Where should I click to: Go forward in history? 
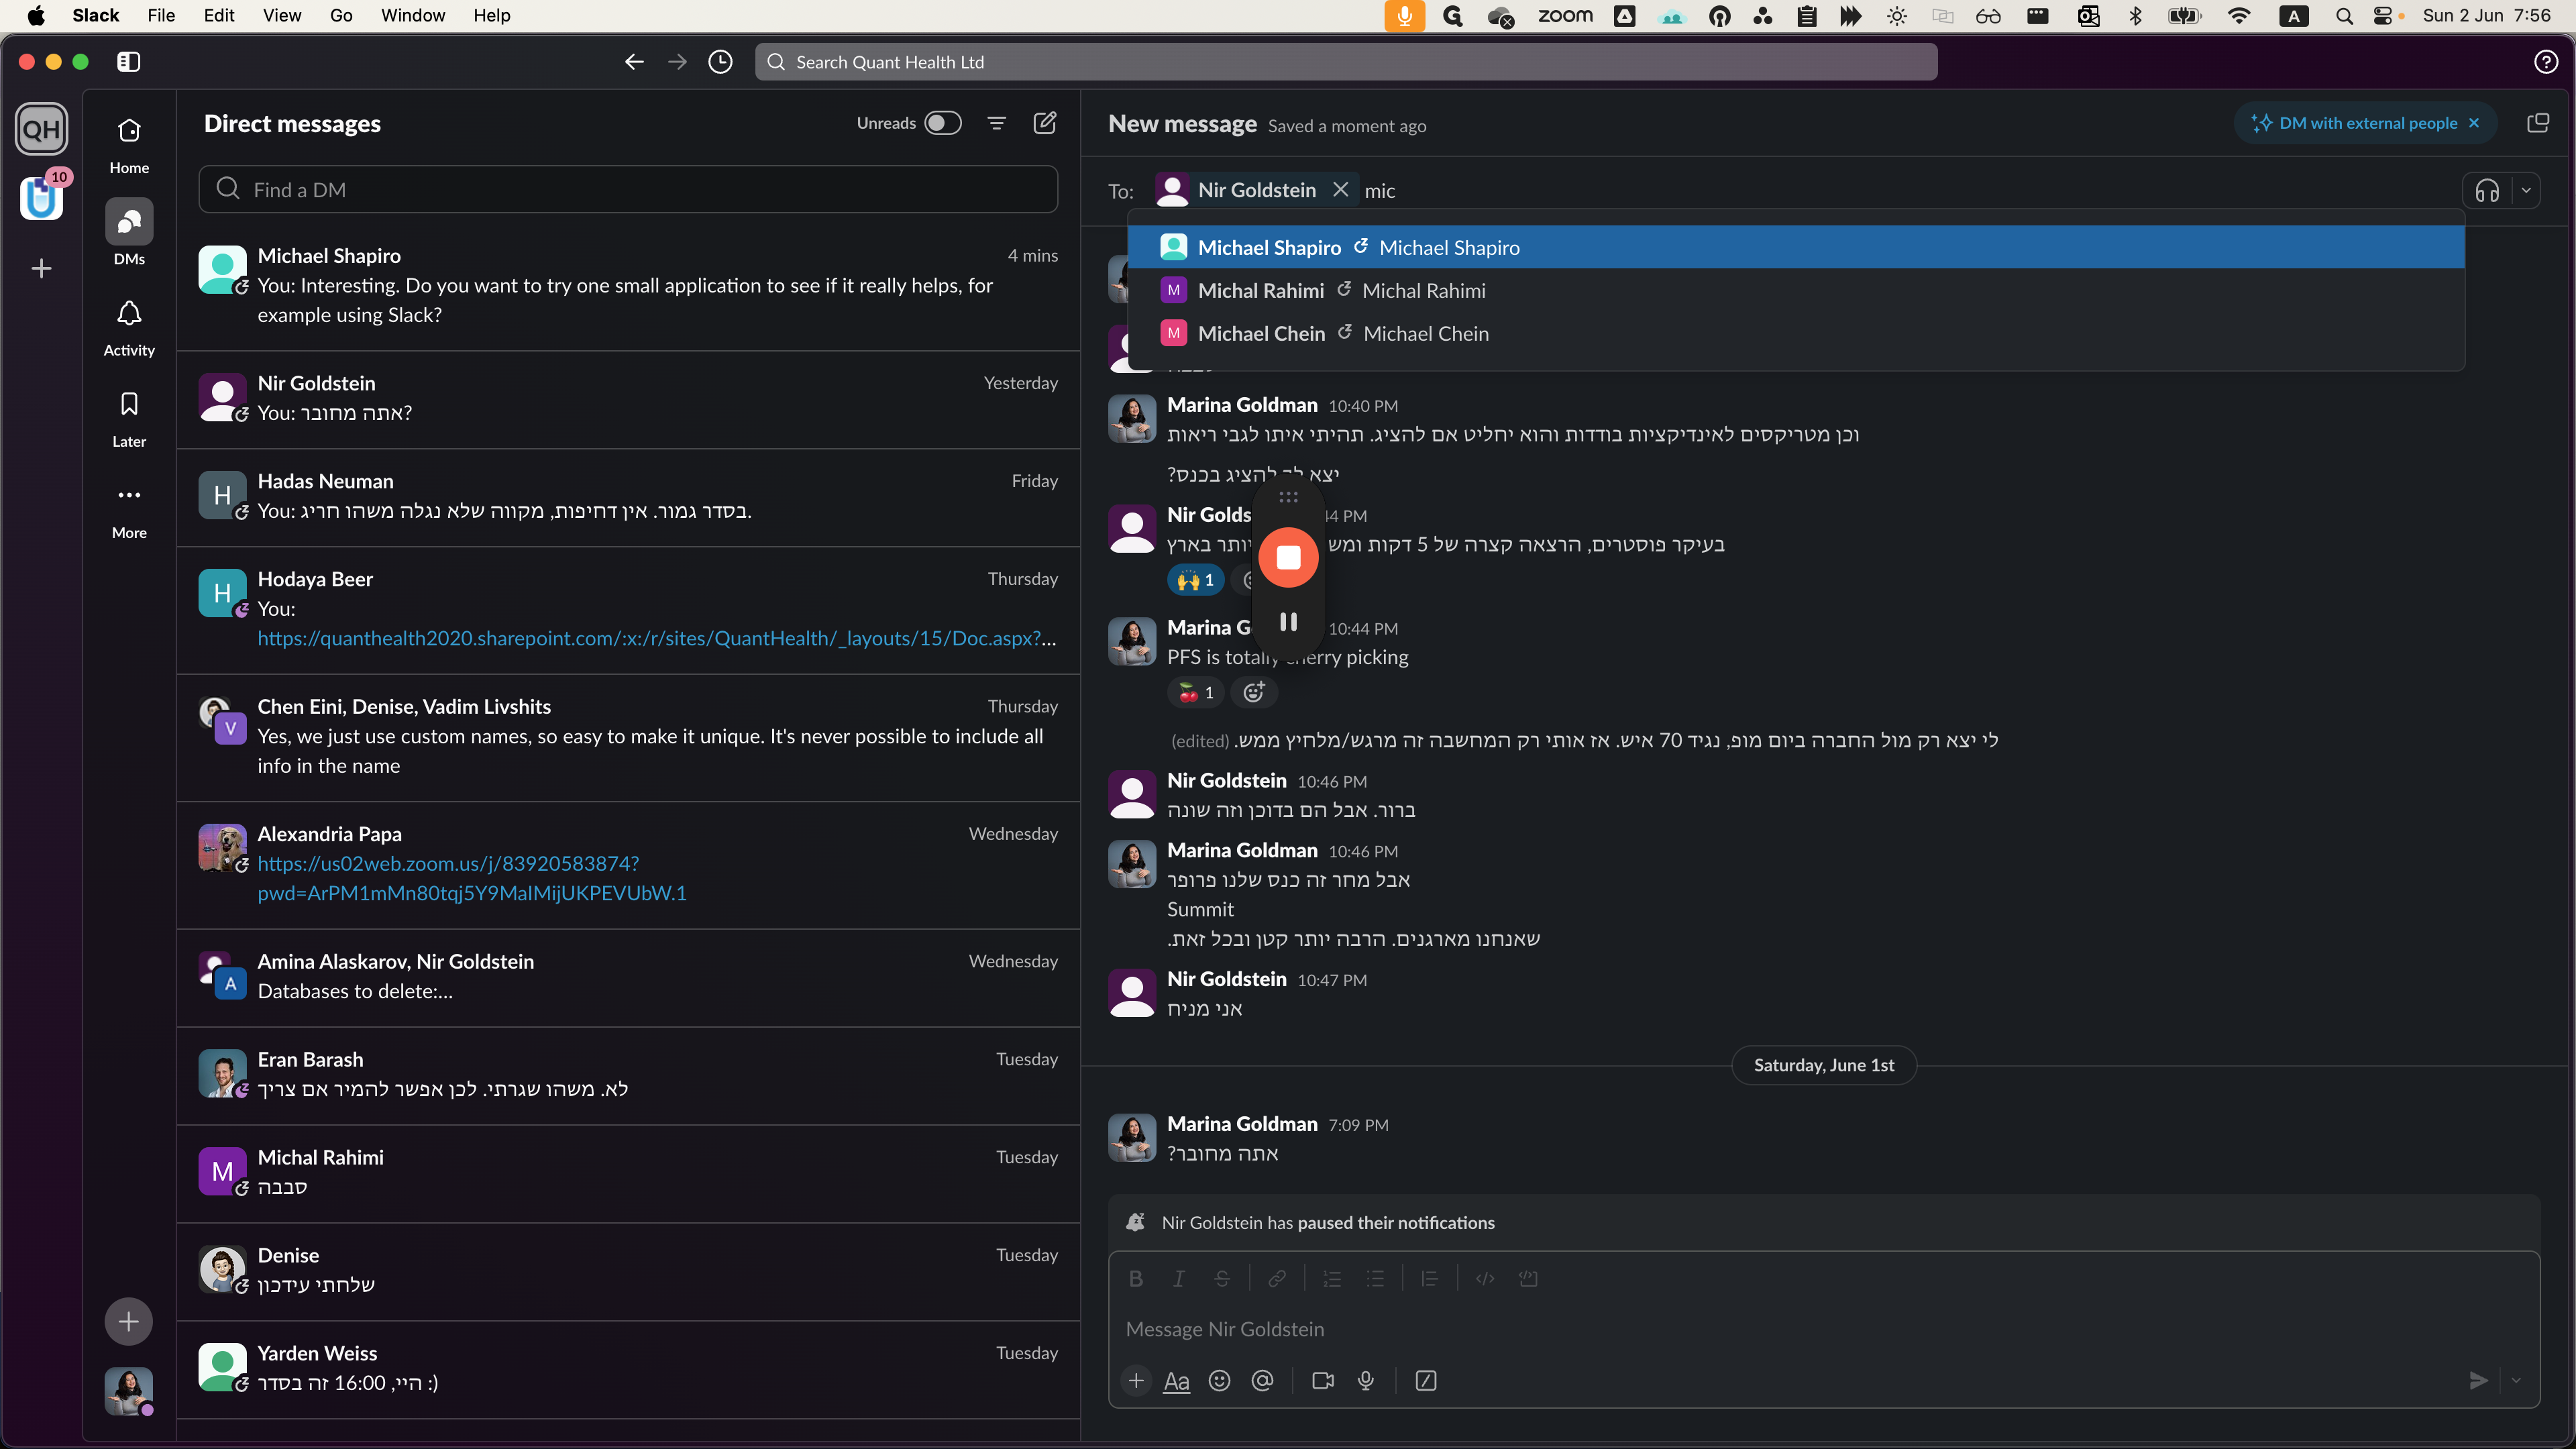677,62
